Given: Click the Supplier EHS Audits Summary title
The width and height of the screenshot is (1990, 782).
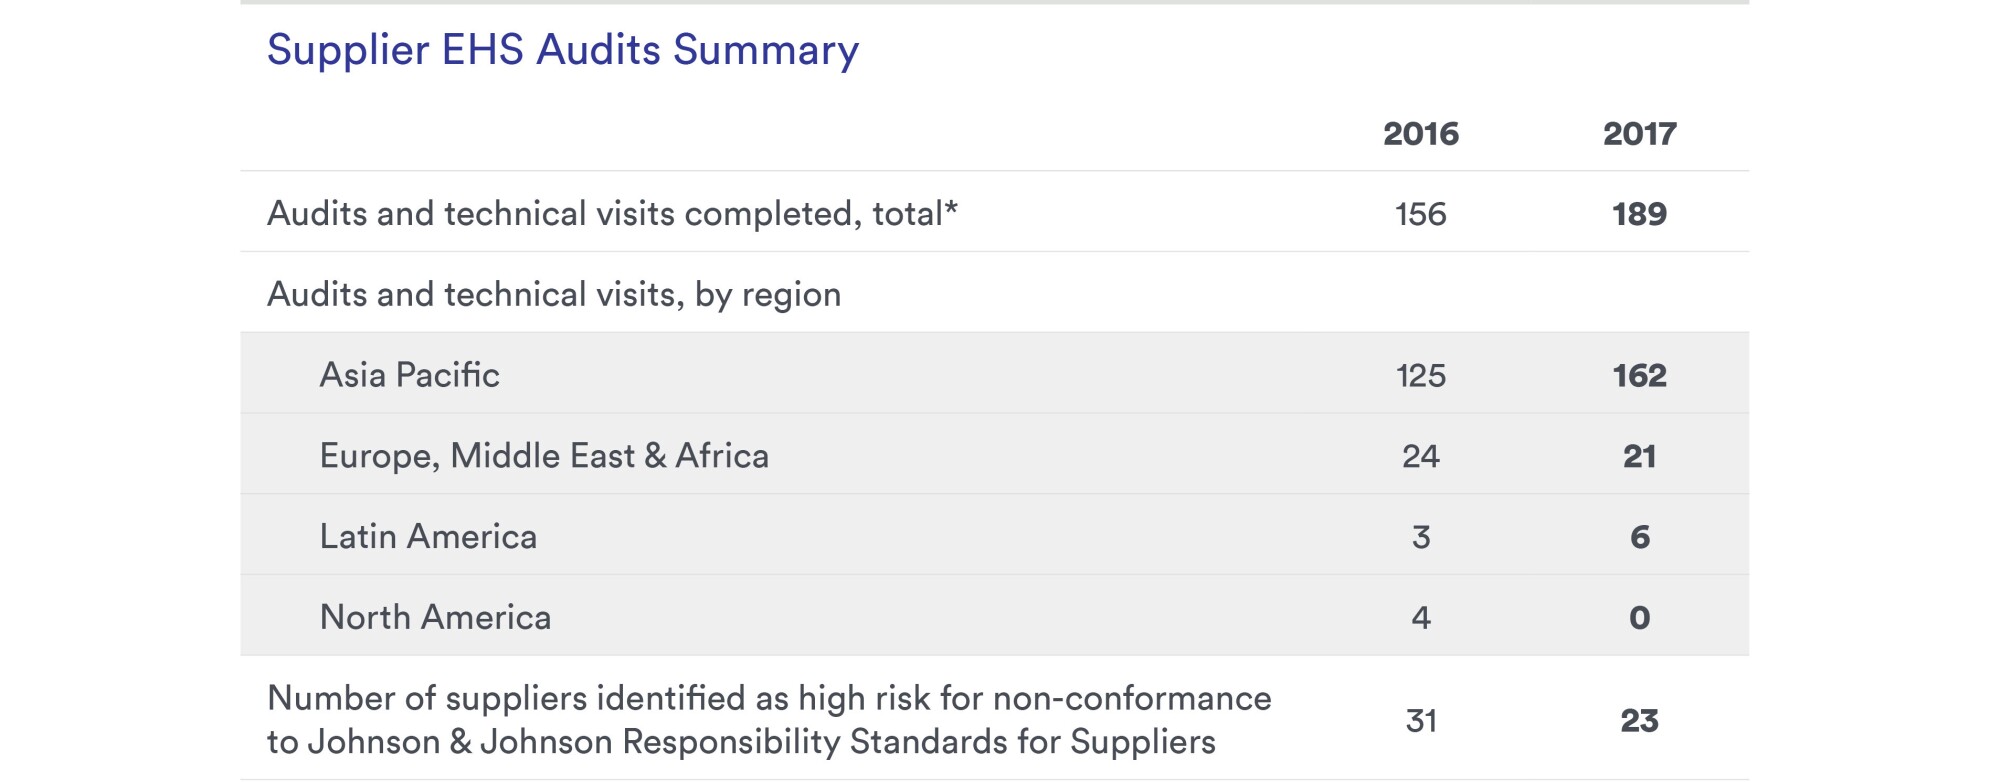Looking at the screenshot, I should pos(562,50).
